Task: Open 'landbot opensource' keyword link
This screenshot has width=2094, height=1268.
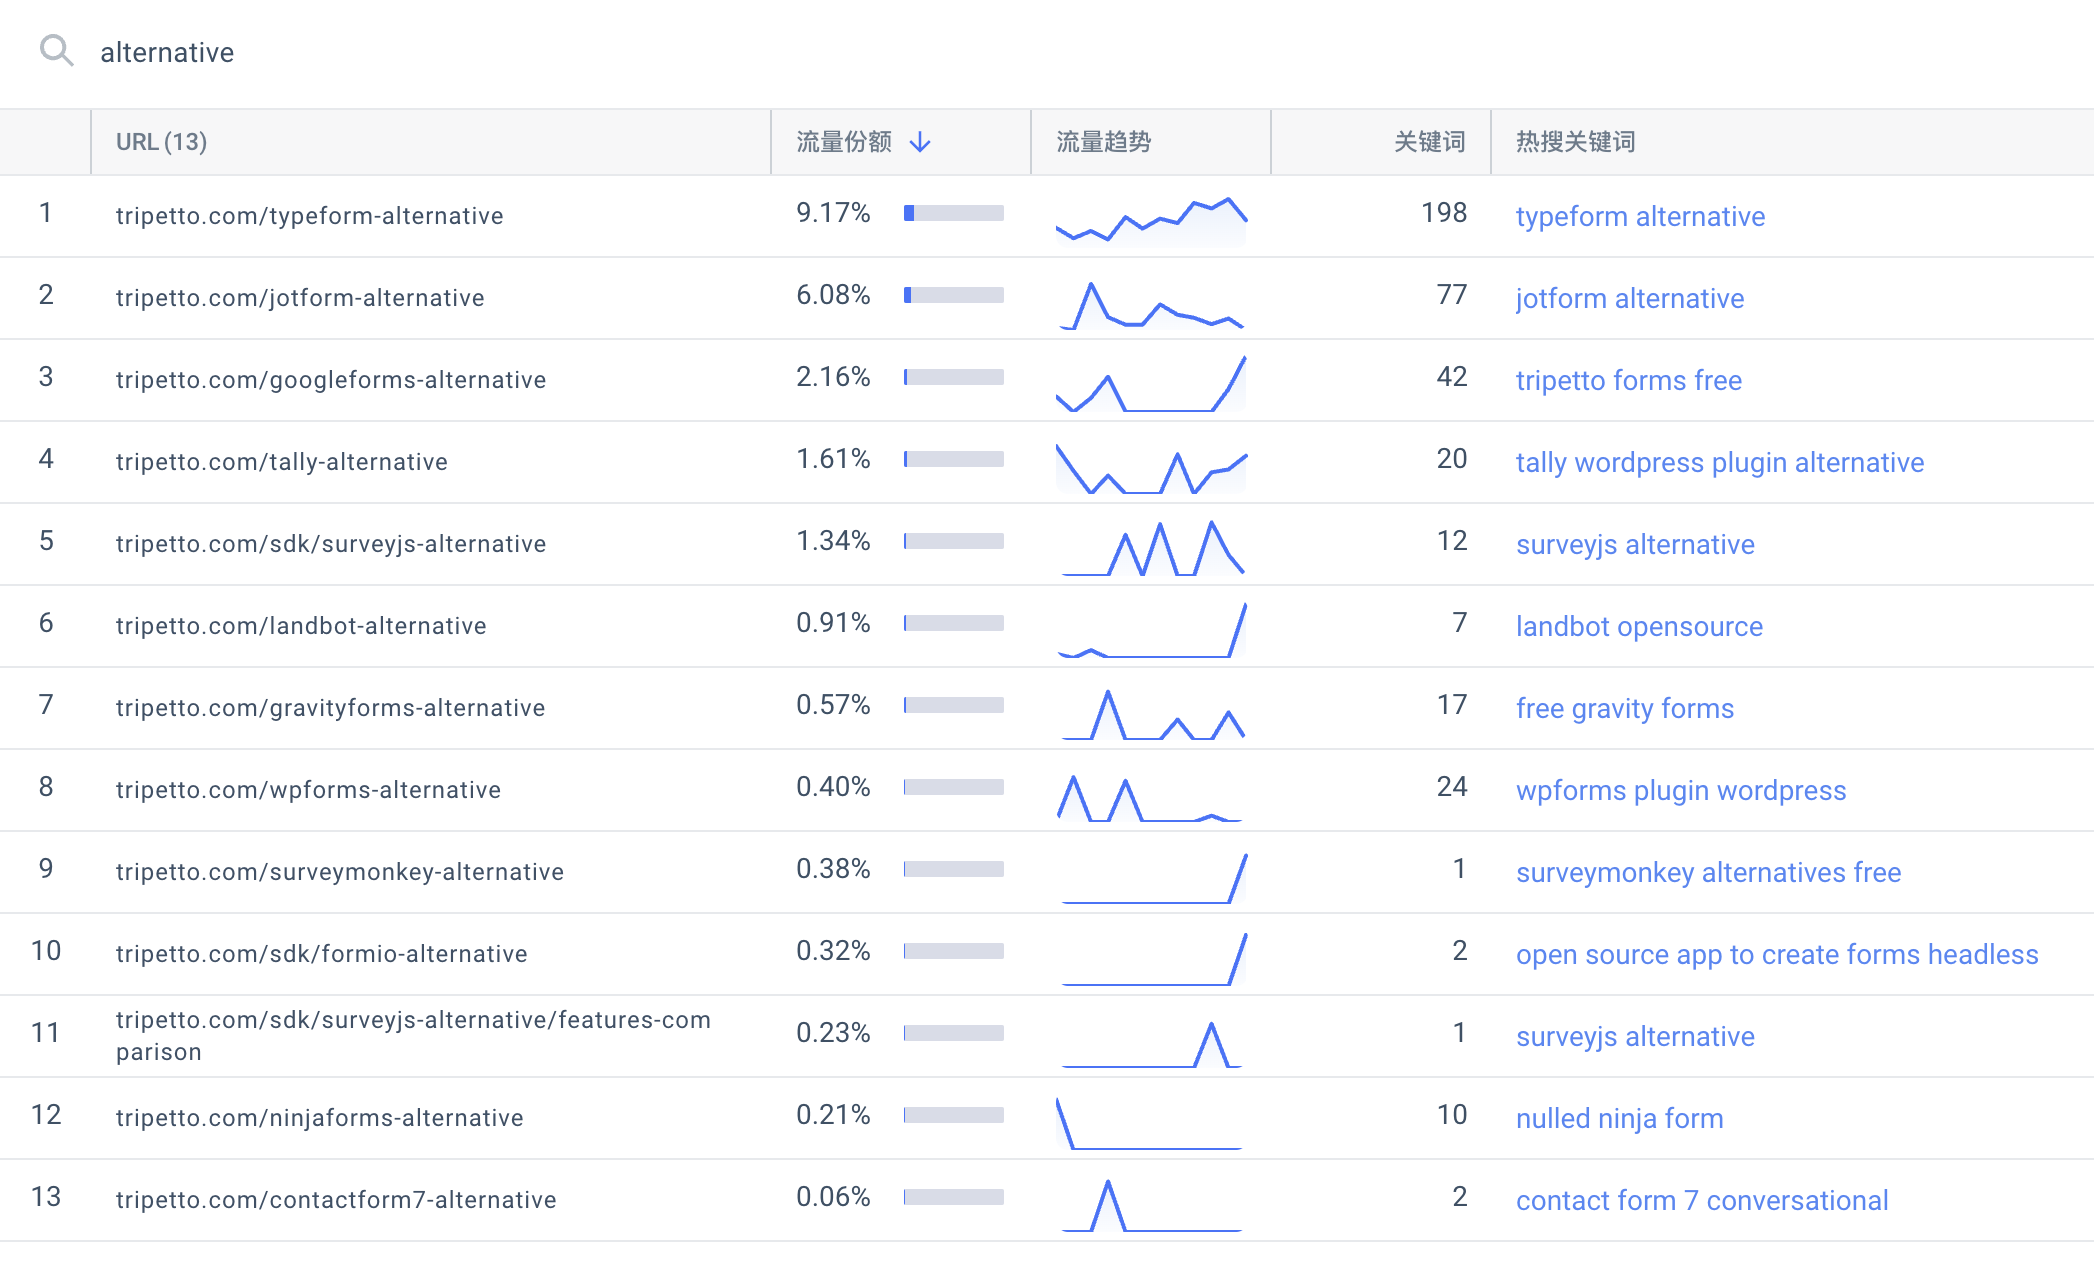Action: pyautogui.click(x=1639, y=626)
